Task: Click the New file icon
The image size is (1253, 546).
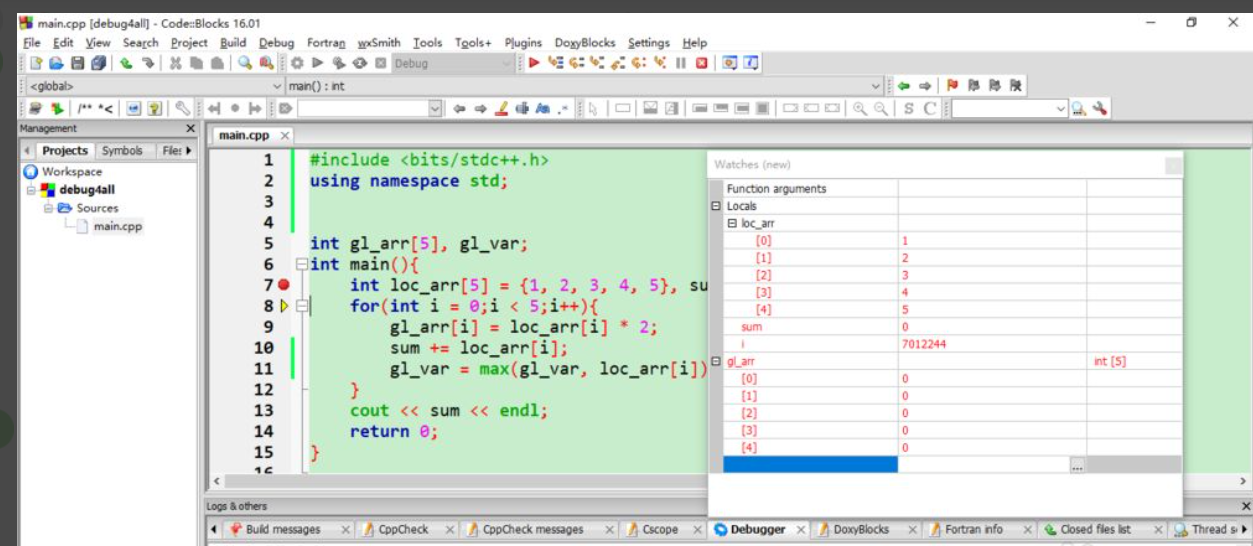Action: point(36,63)
